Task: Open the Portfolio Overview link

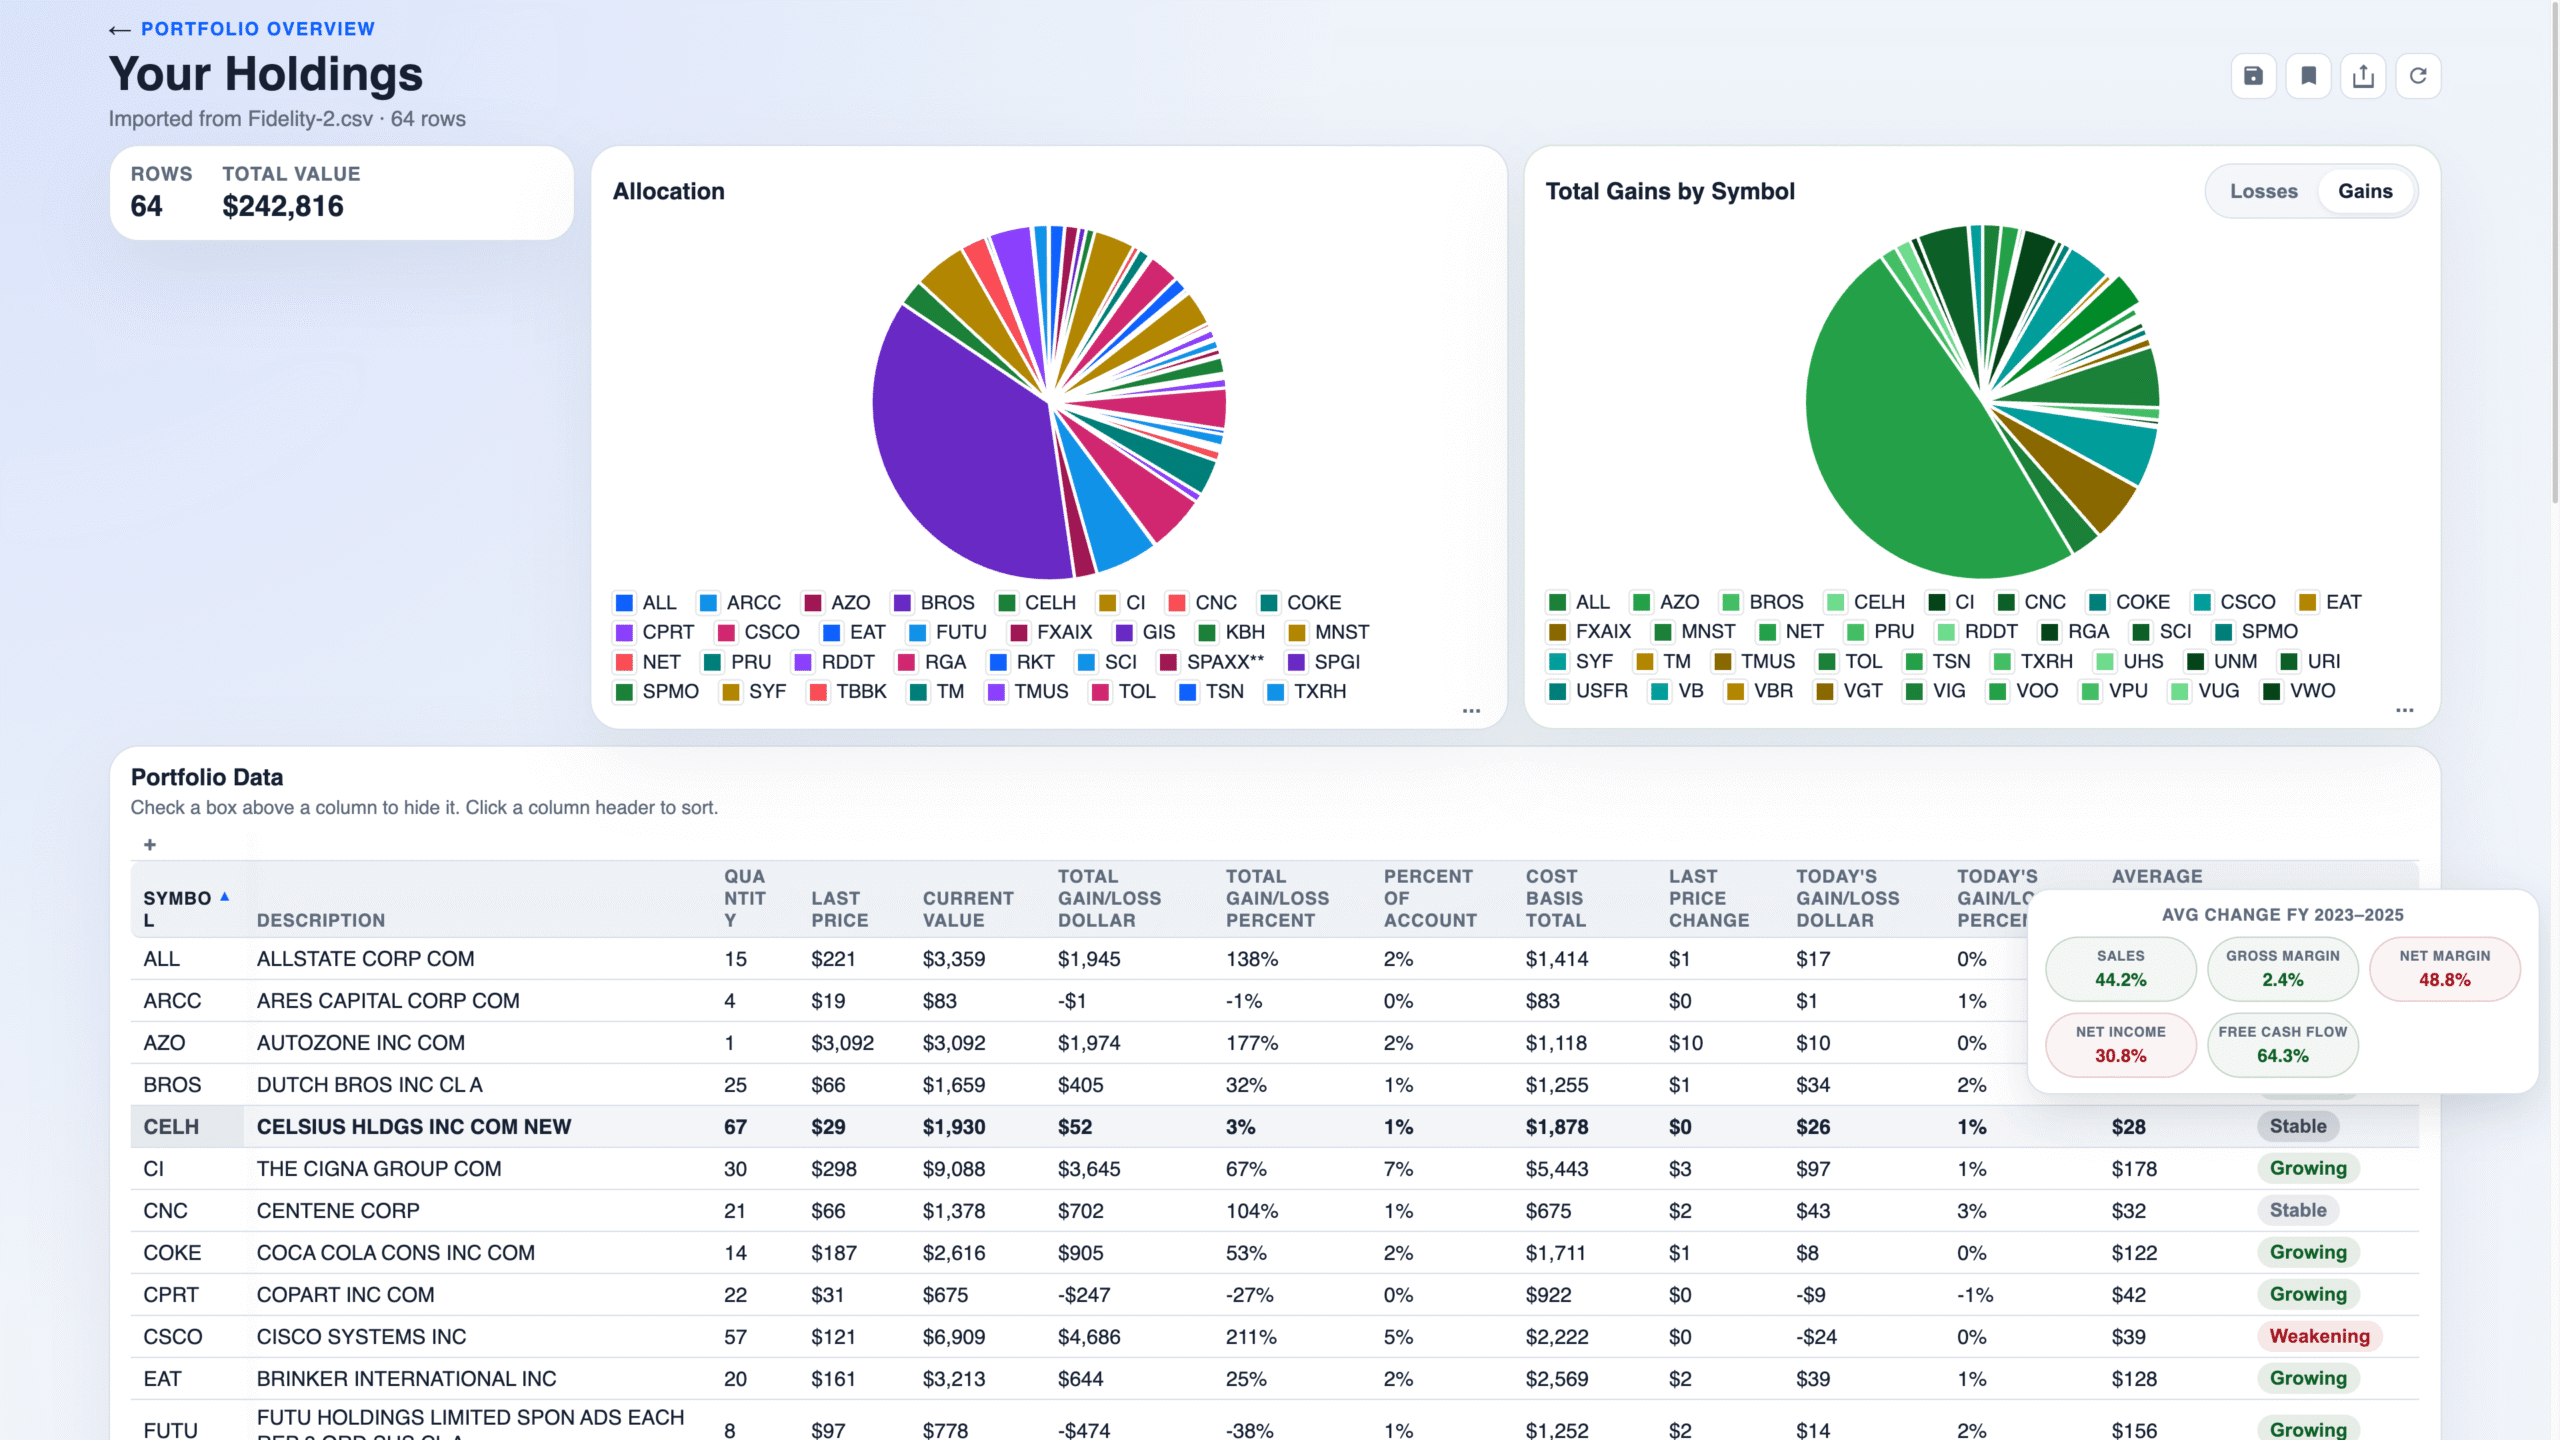Action: point(258,29)
